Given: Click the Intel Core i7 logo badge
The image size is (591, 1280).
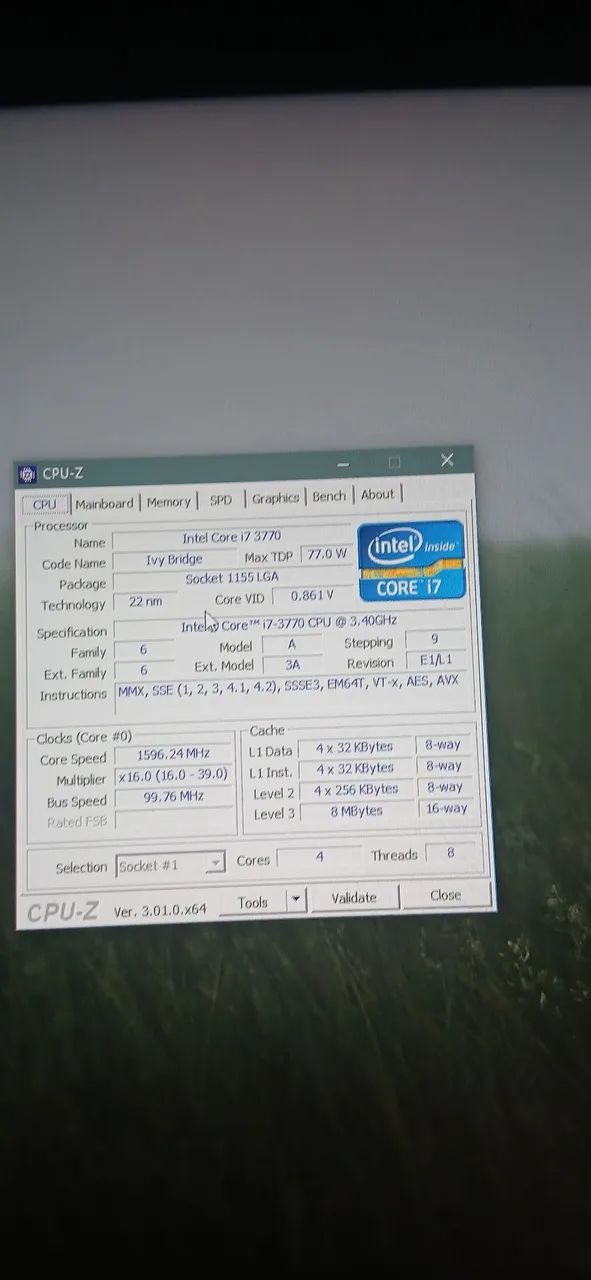Looking at the screenshot, I should tap(412, 561).
